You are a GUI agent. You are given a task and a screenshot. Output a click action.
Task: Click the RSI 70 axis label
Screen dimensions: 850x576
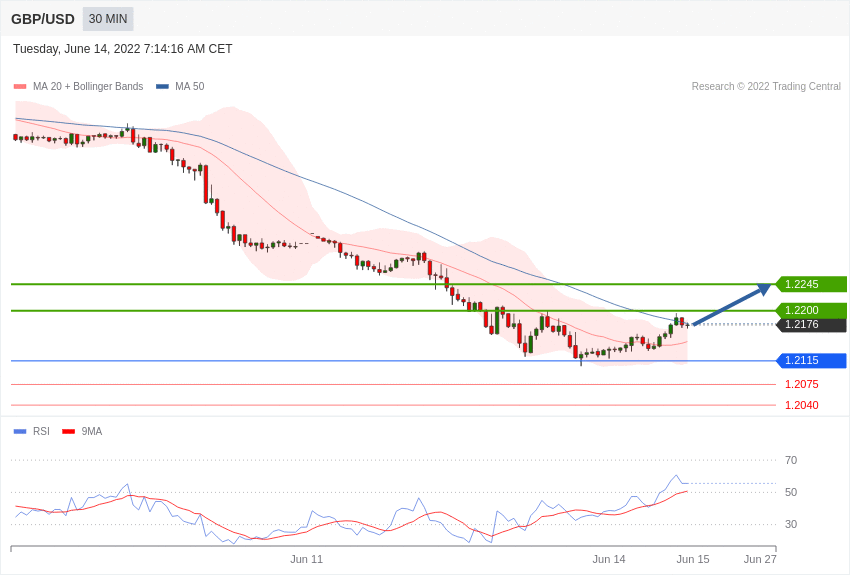tap(791, 460)
